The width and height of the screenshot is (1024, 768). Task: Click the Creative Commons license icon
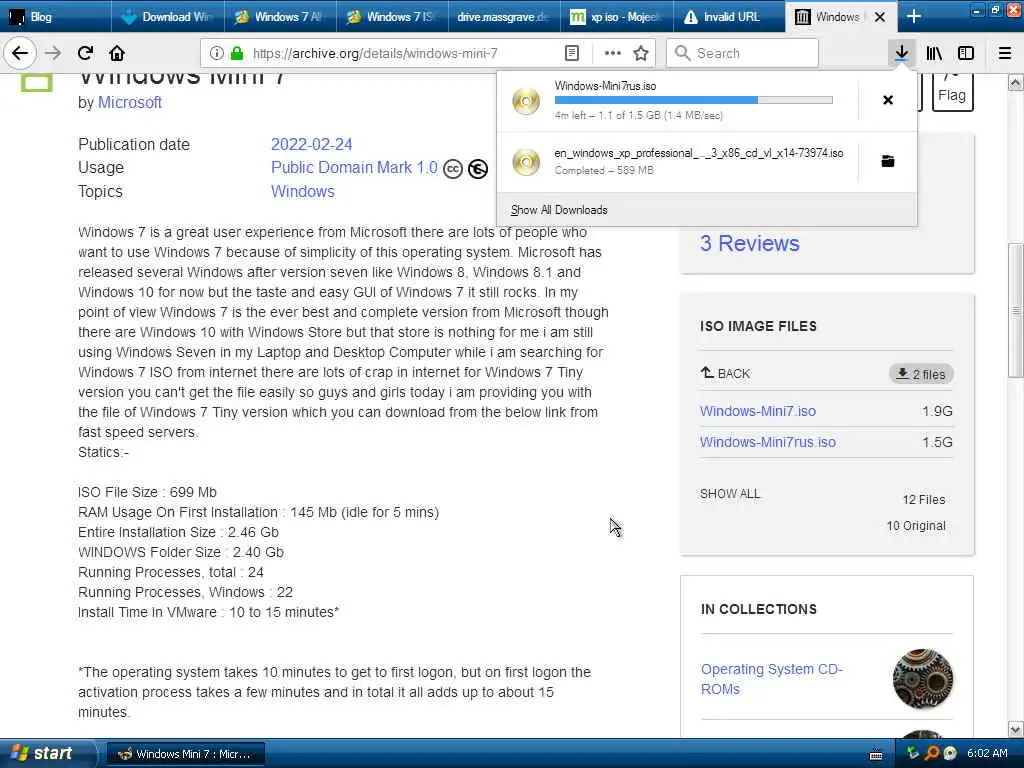point(453,168)
